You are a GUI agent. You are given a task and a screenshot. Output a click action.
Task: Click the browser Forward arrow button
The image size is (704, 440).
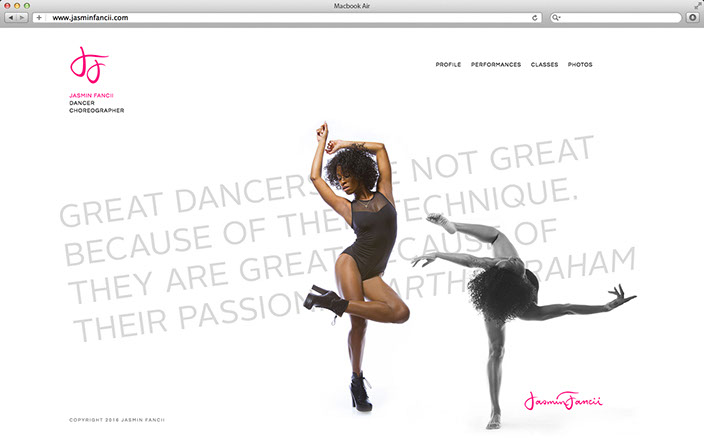[22, 18]
